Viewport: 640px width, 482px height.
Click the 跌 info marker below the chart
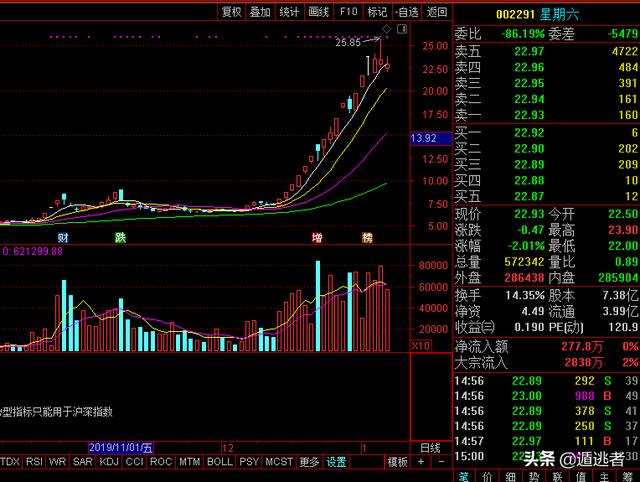coord(120,238)
